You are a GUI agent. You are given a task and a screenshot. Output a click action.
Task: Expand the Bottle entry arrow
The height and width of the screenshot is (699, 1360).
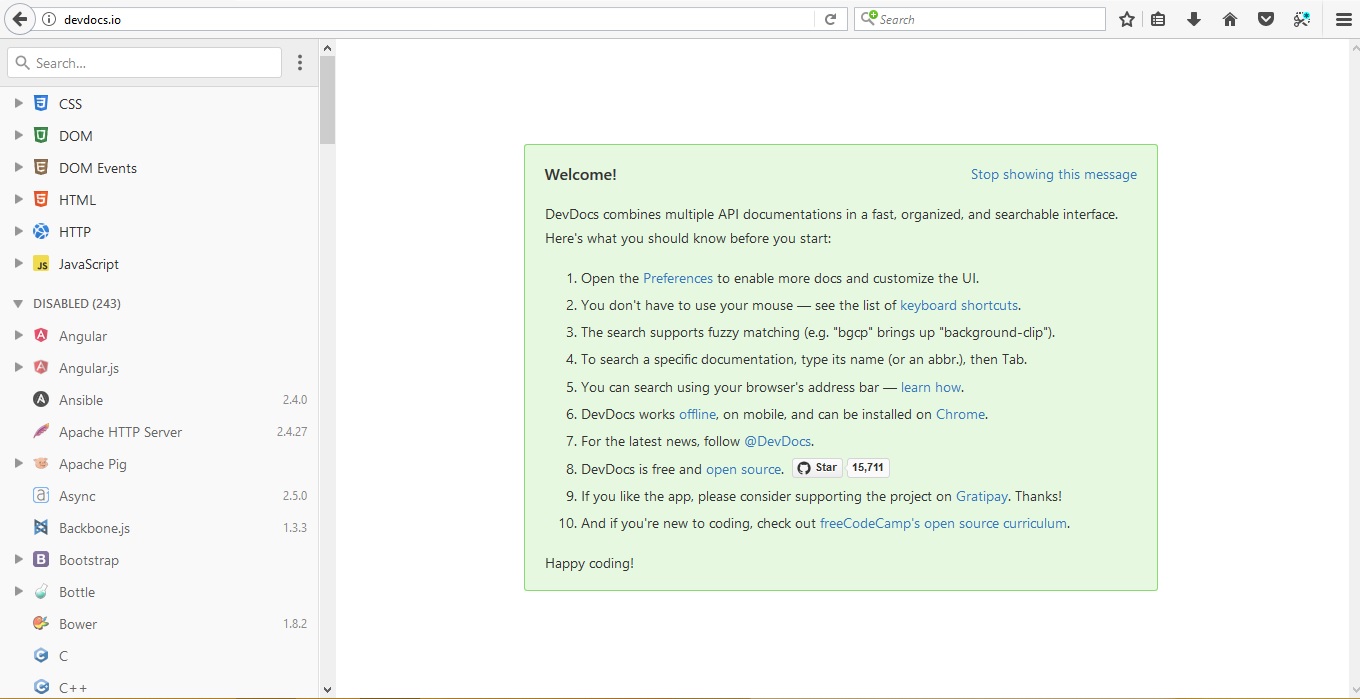tap(18, 592)
